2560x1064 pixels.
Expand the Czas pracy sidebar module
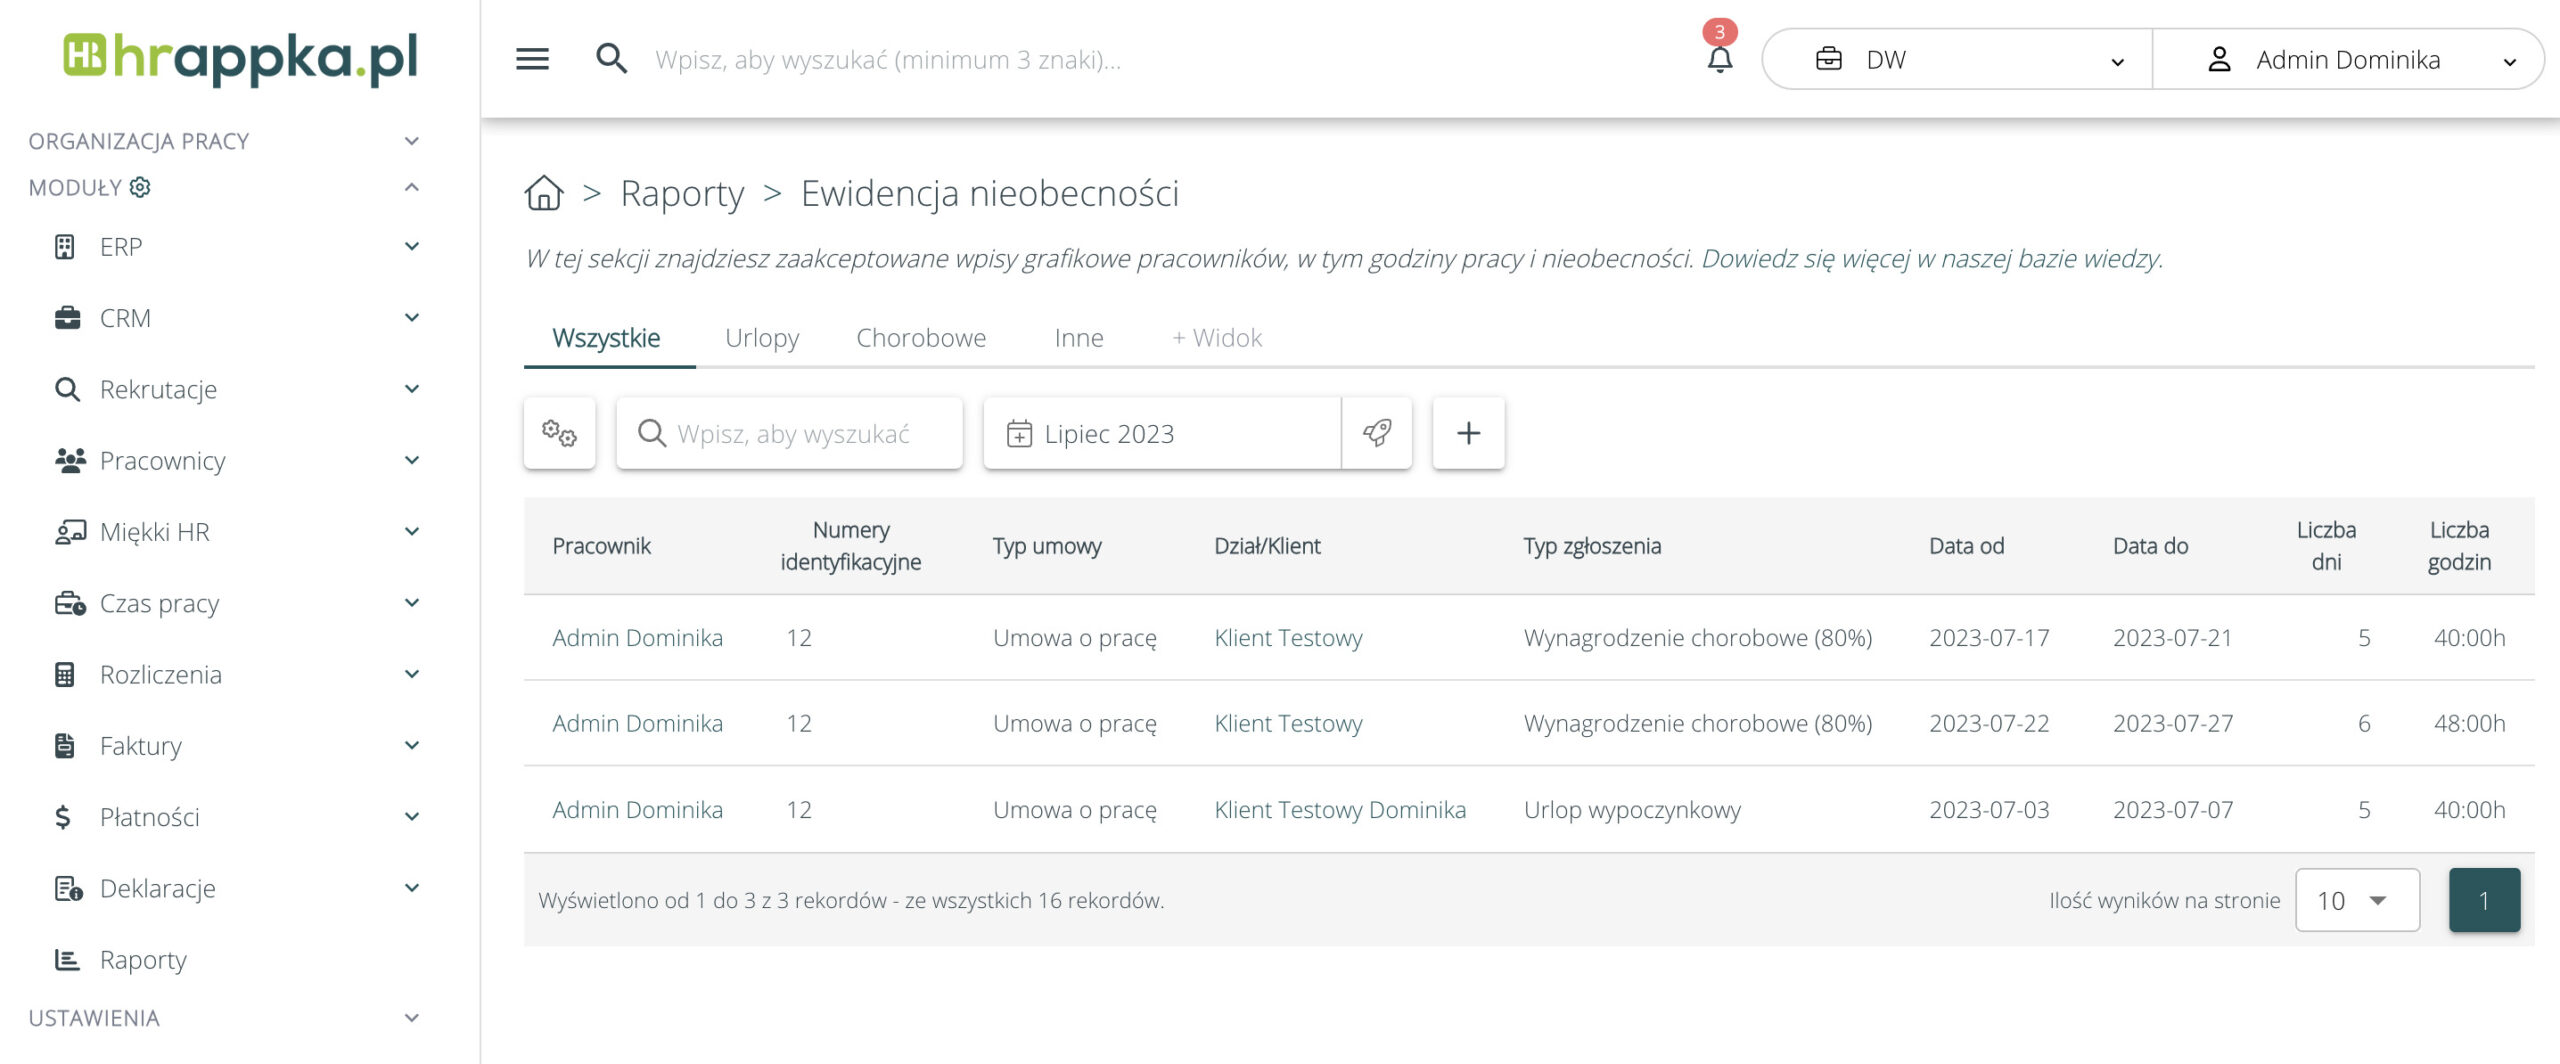(x=160, y=603)
